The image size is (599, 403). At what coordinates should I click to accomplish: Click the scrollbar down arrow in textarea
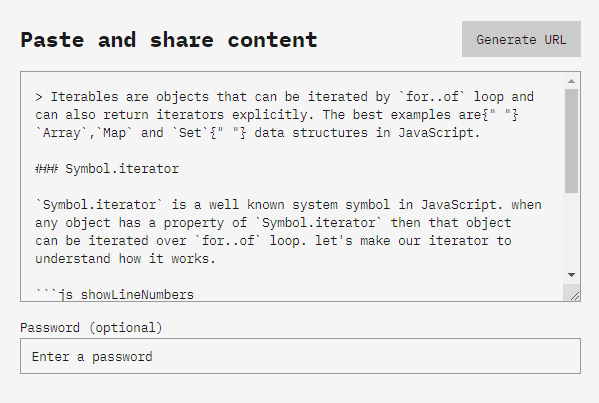571,275
